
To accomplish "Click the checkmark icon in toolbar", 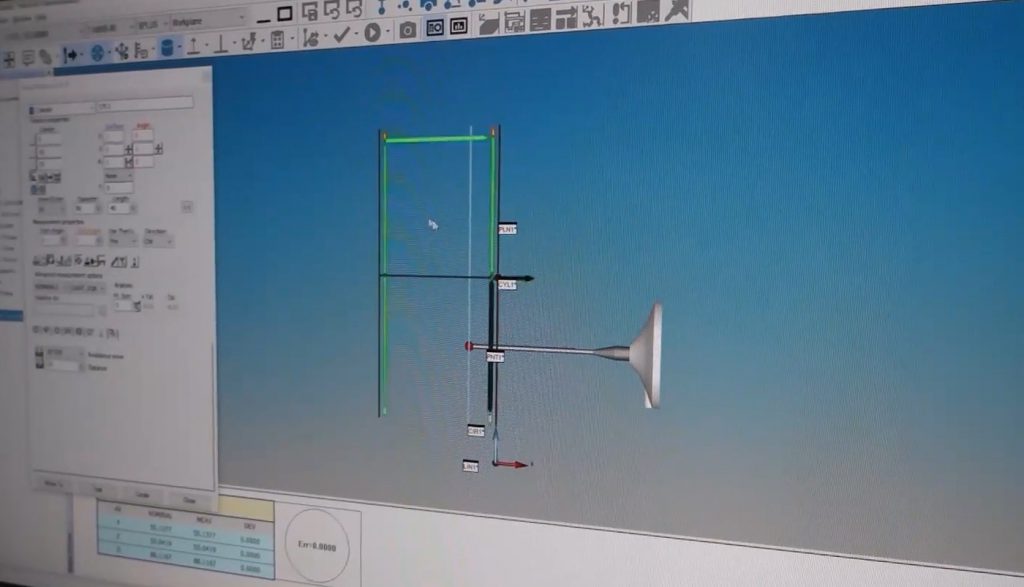I will coord(341,35).
